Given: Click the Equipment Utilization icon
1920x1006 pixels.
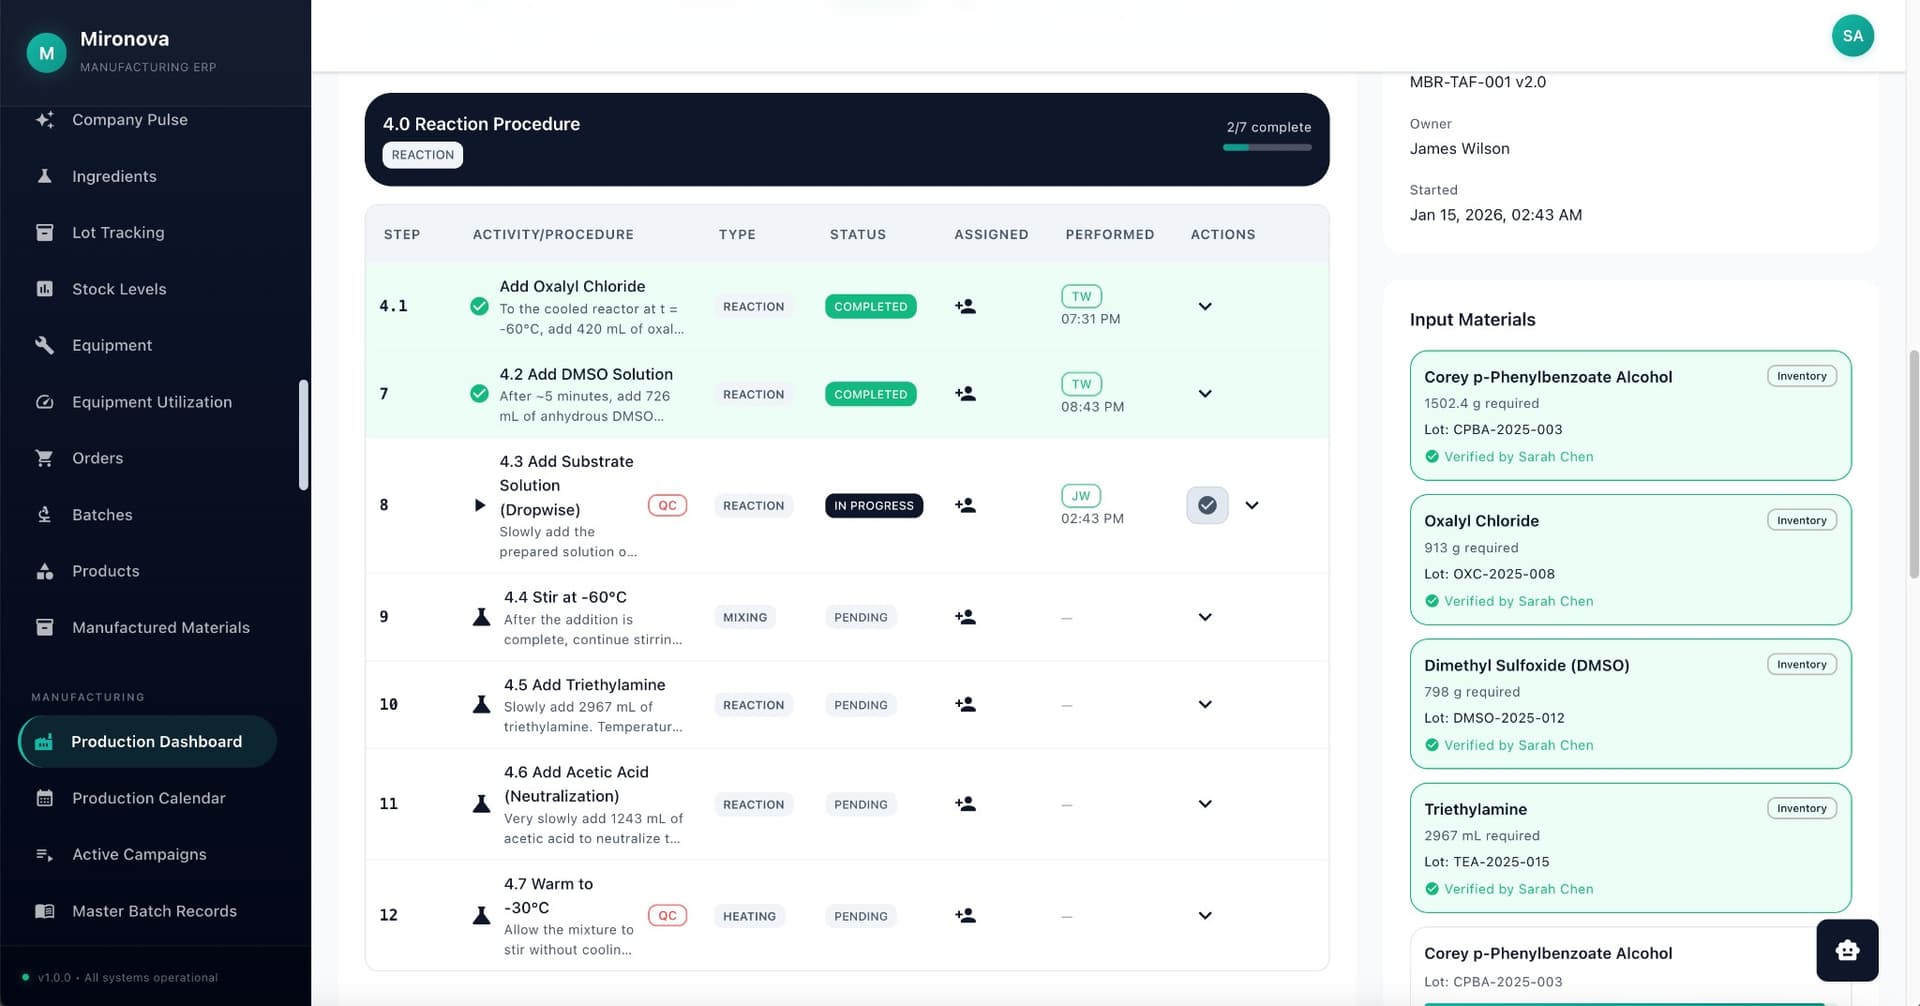Looking at the screenshot, I should (45, 401).
